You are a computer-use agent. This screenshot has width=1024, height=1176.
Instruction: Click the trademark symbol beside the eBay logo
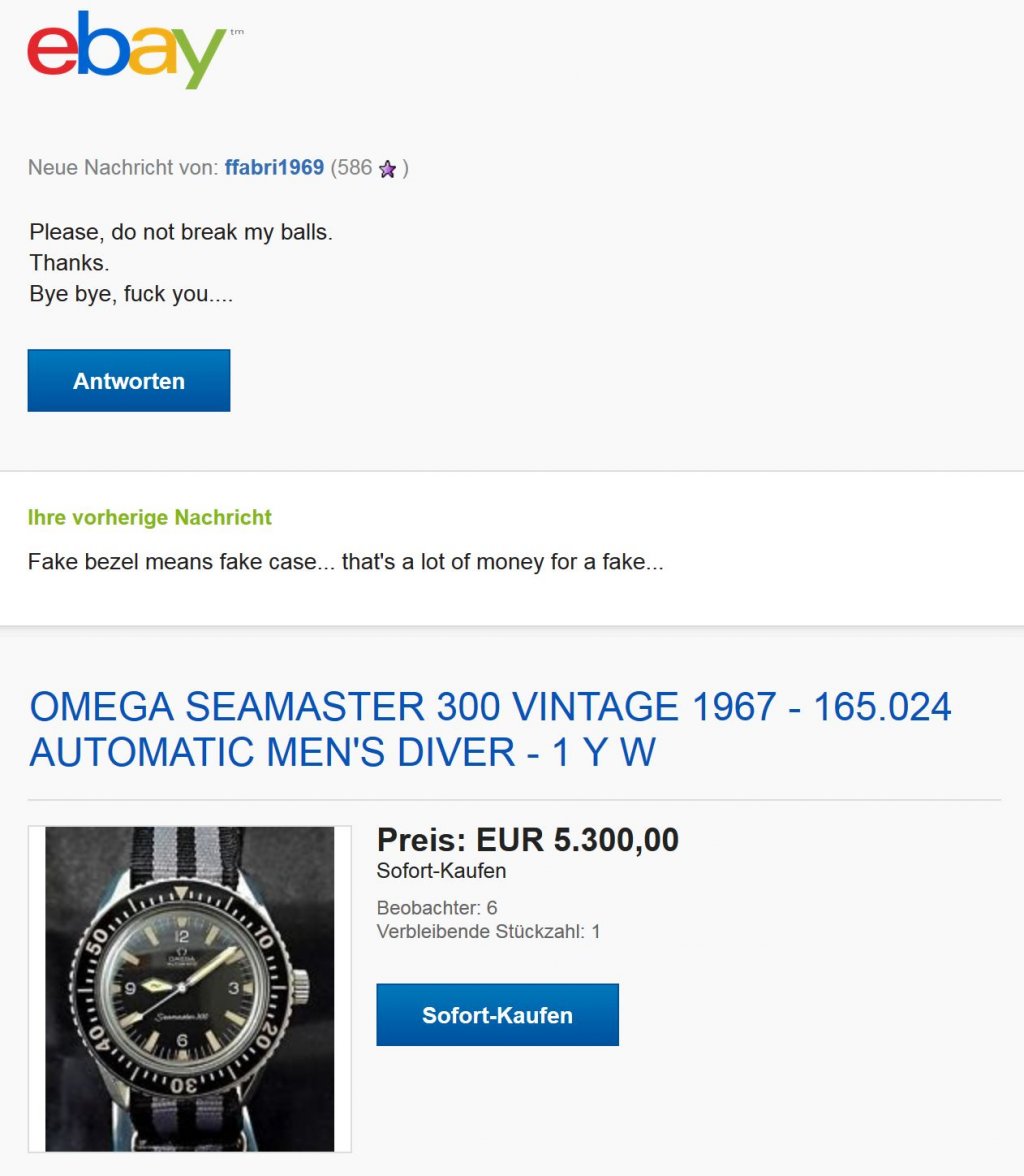(236, 33)
